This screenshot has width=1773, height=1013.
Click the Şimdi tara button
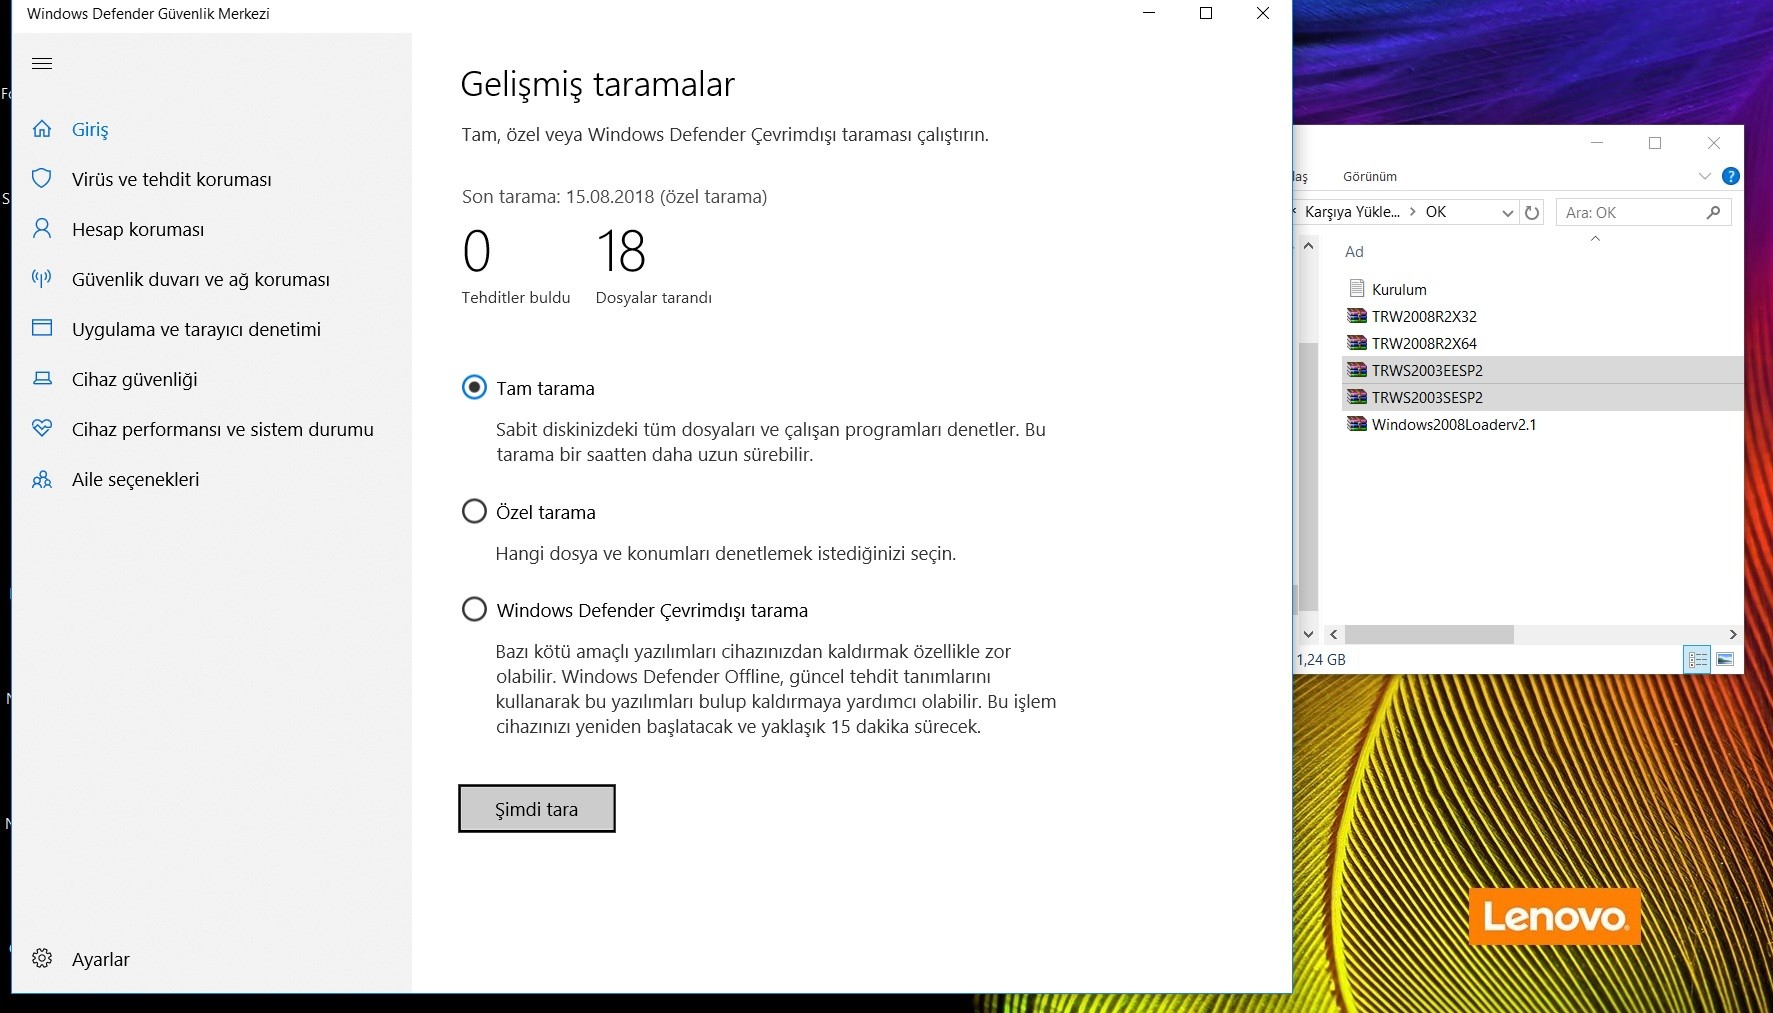537,808
